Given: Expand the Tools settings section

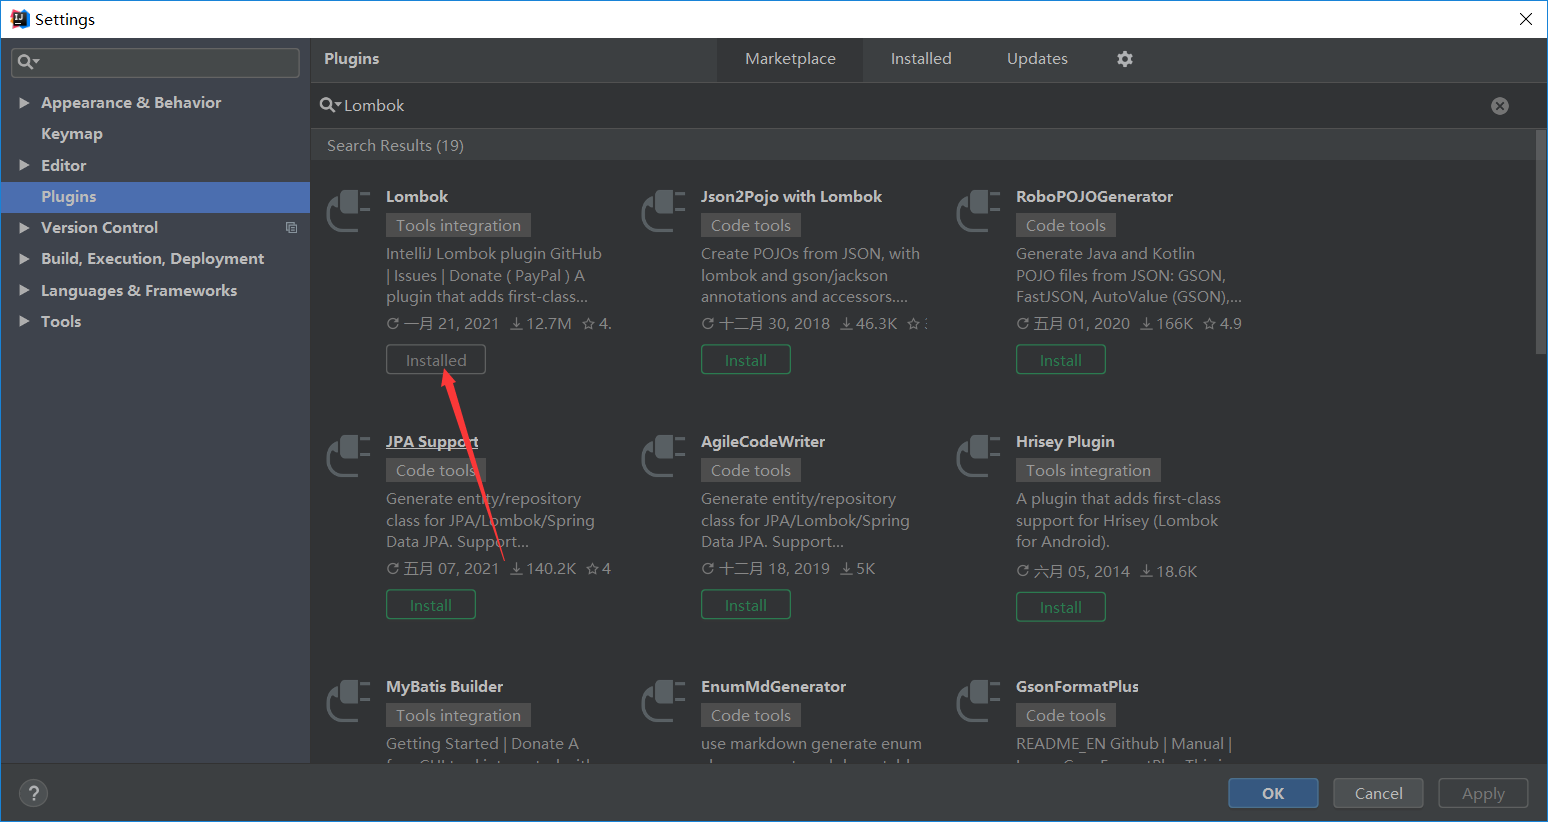Looking at the screenshot, I should pyautogui.click(x=24, y=322).
